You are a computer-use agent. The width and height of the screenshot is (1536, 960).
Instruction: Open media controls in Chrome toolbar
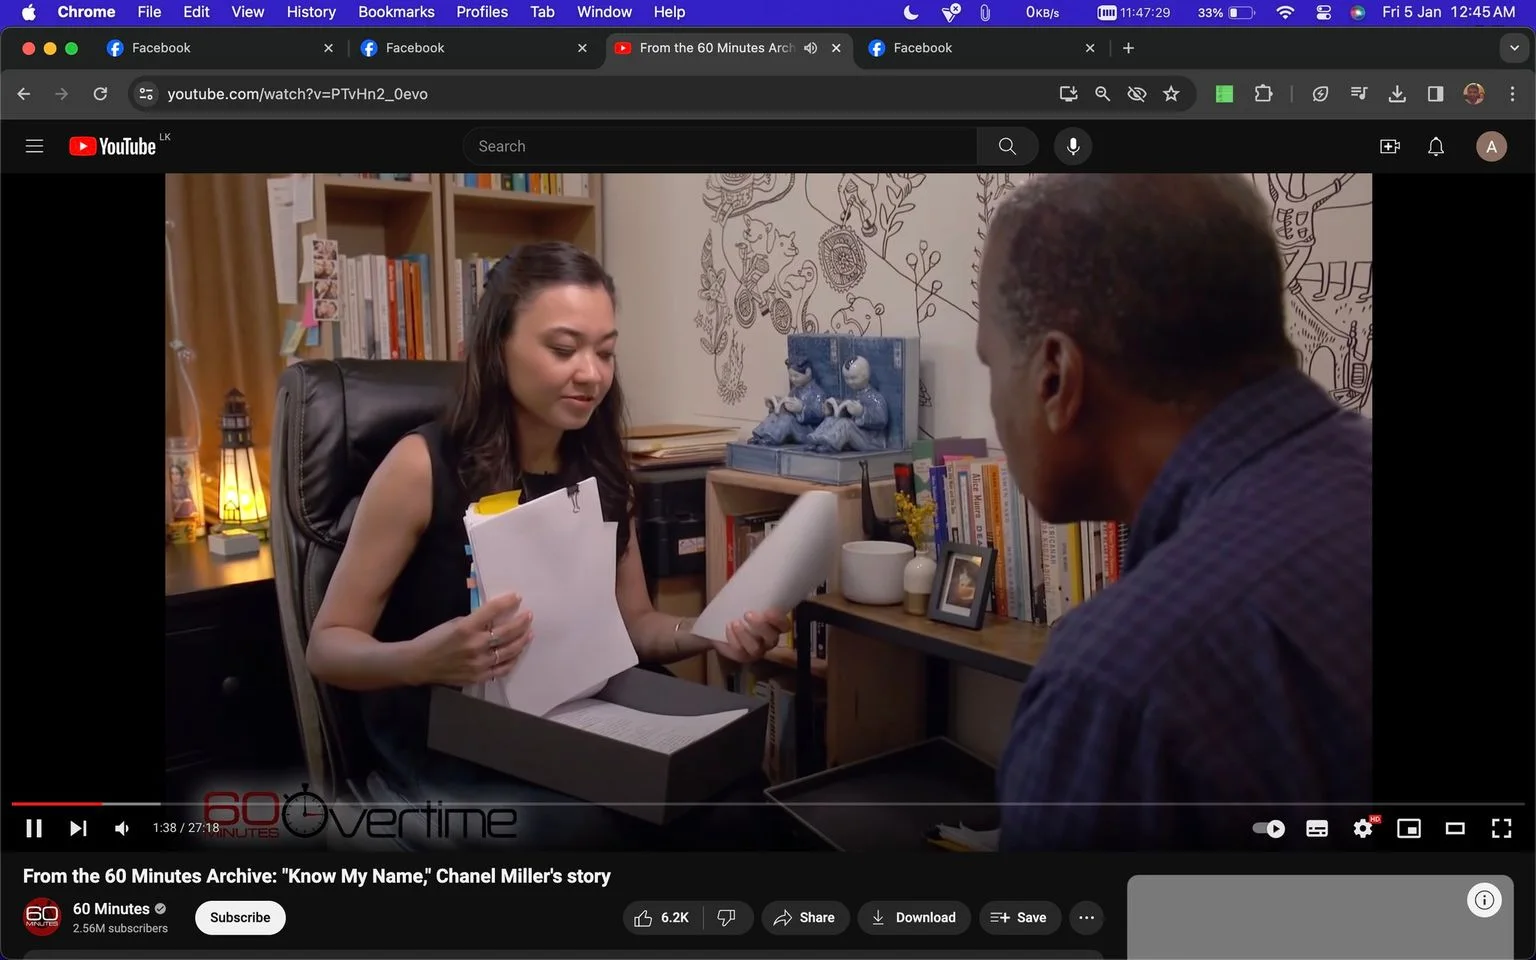click(x=1358, y=93)
